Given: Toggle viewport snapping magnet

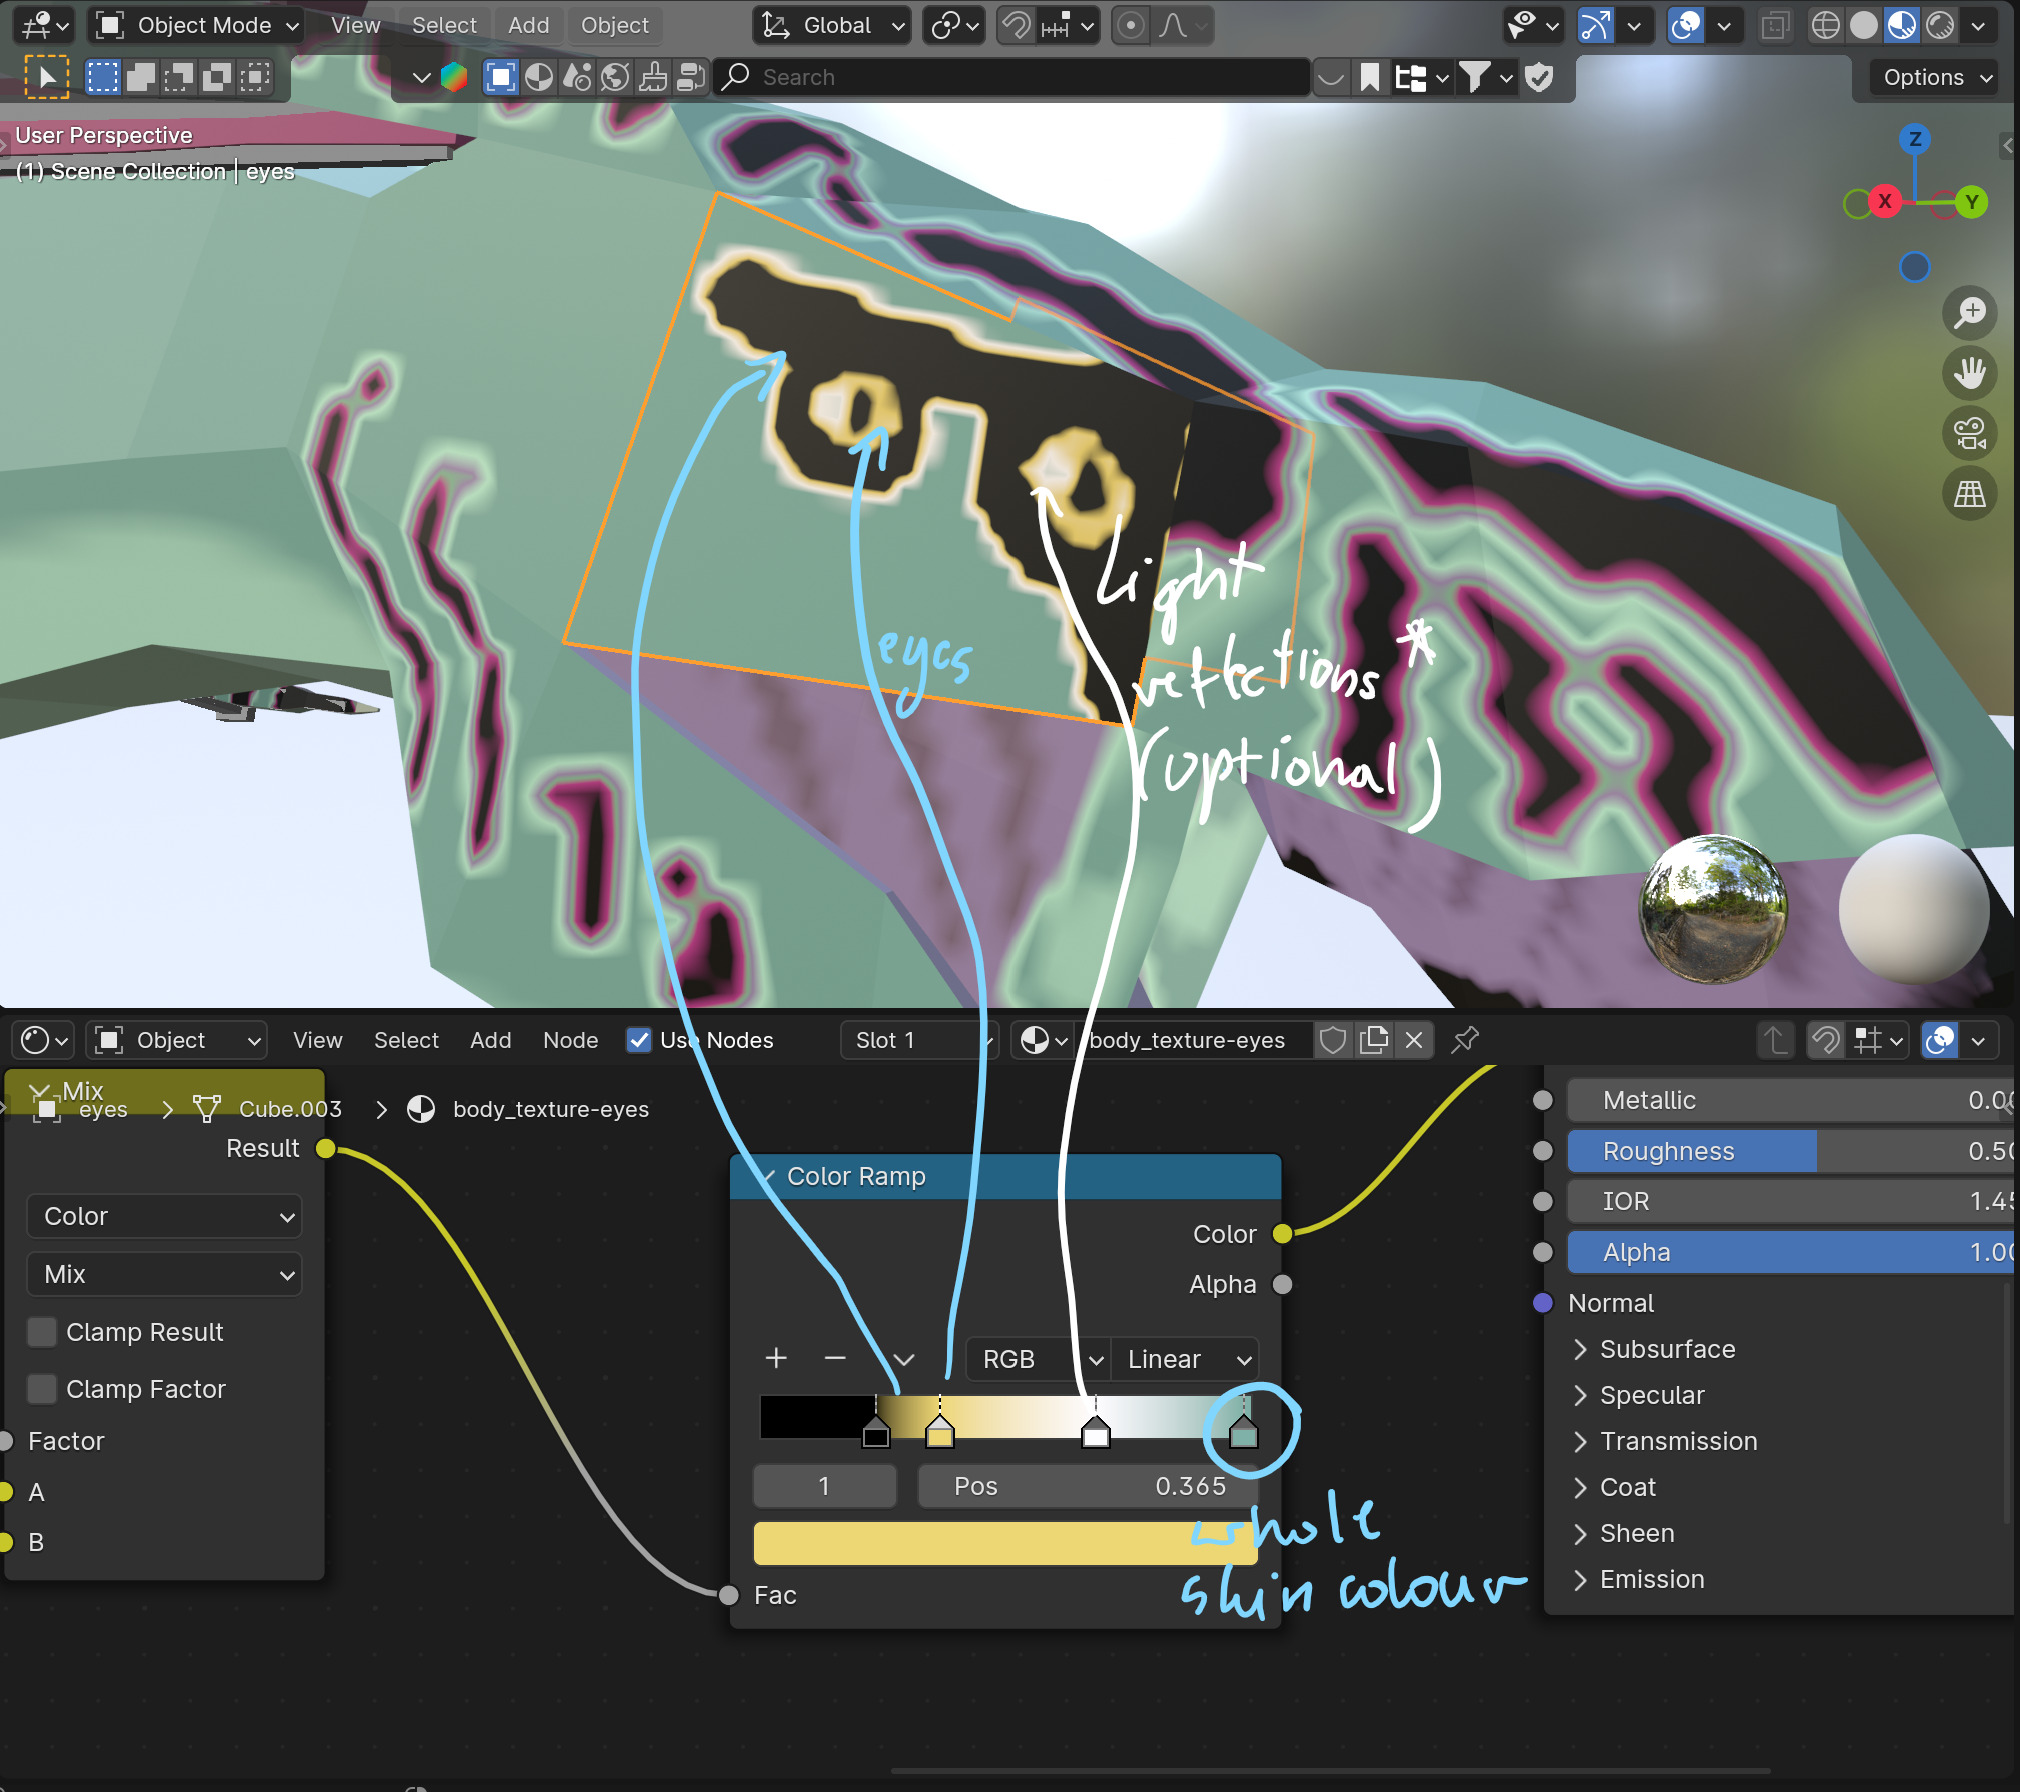Looking at the screenshot, I should pos(1017,25).
